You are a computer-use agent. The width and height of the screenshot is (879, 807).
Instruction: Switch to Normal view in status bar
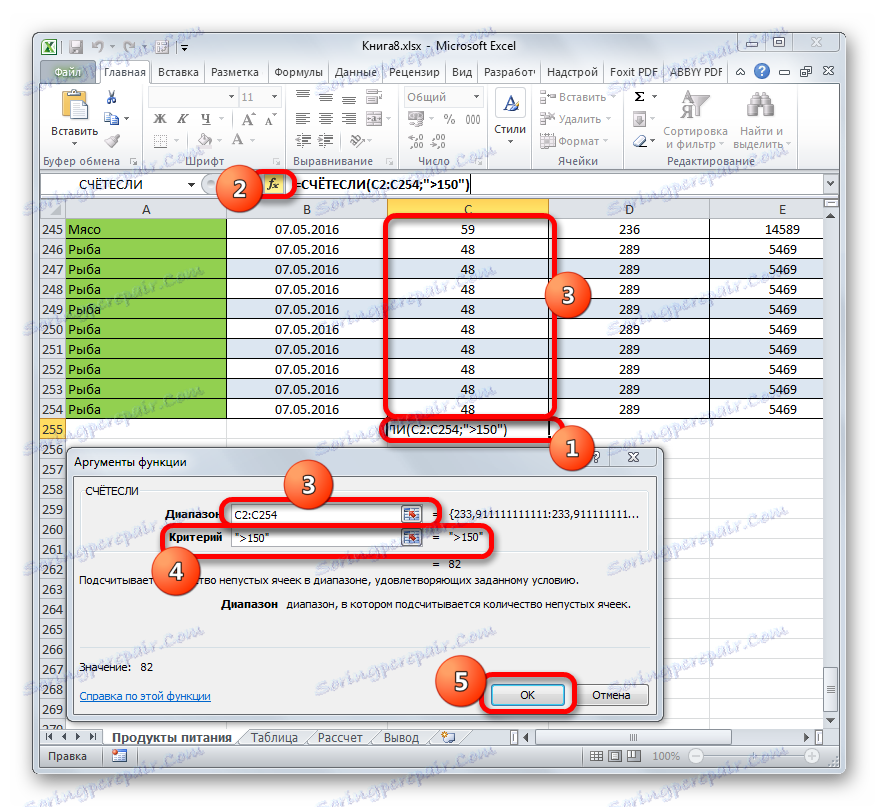click(596, 756)
